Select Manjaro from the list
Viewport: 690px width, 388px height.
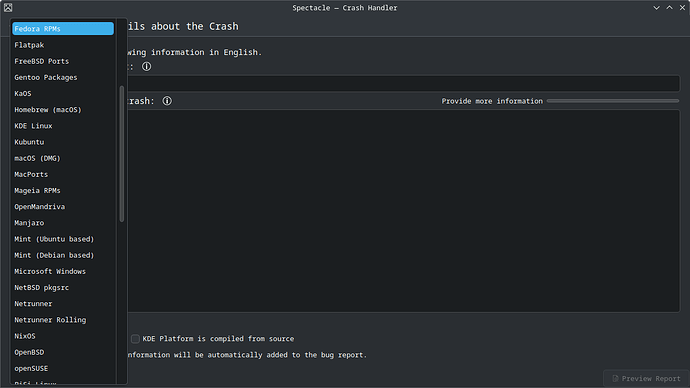click(63, 223)
